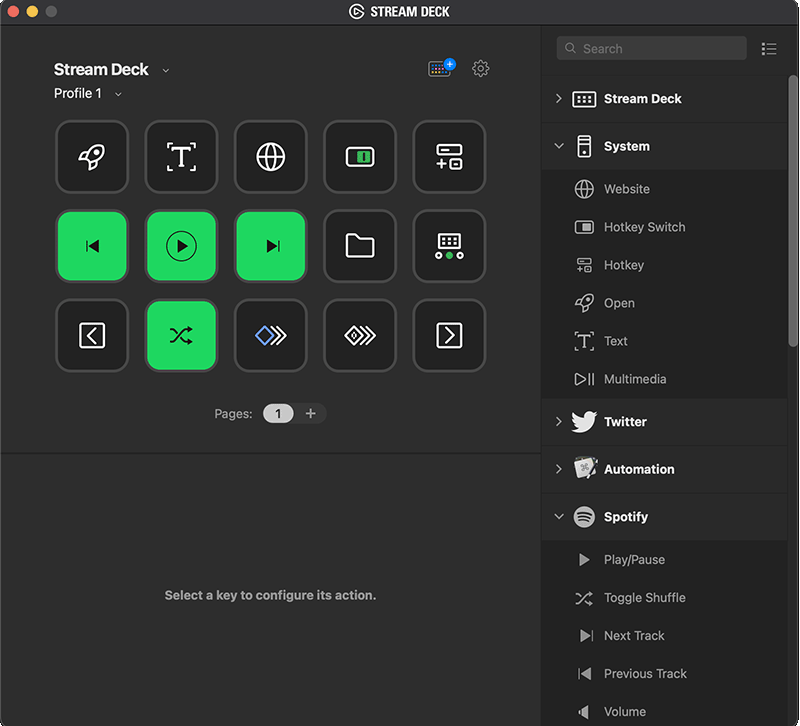Viewport: 800px width, 726px height.
Task: Select page 1 in the Pages control
Action: (x=277, y=413)
